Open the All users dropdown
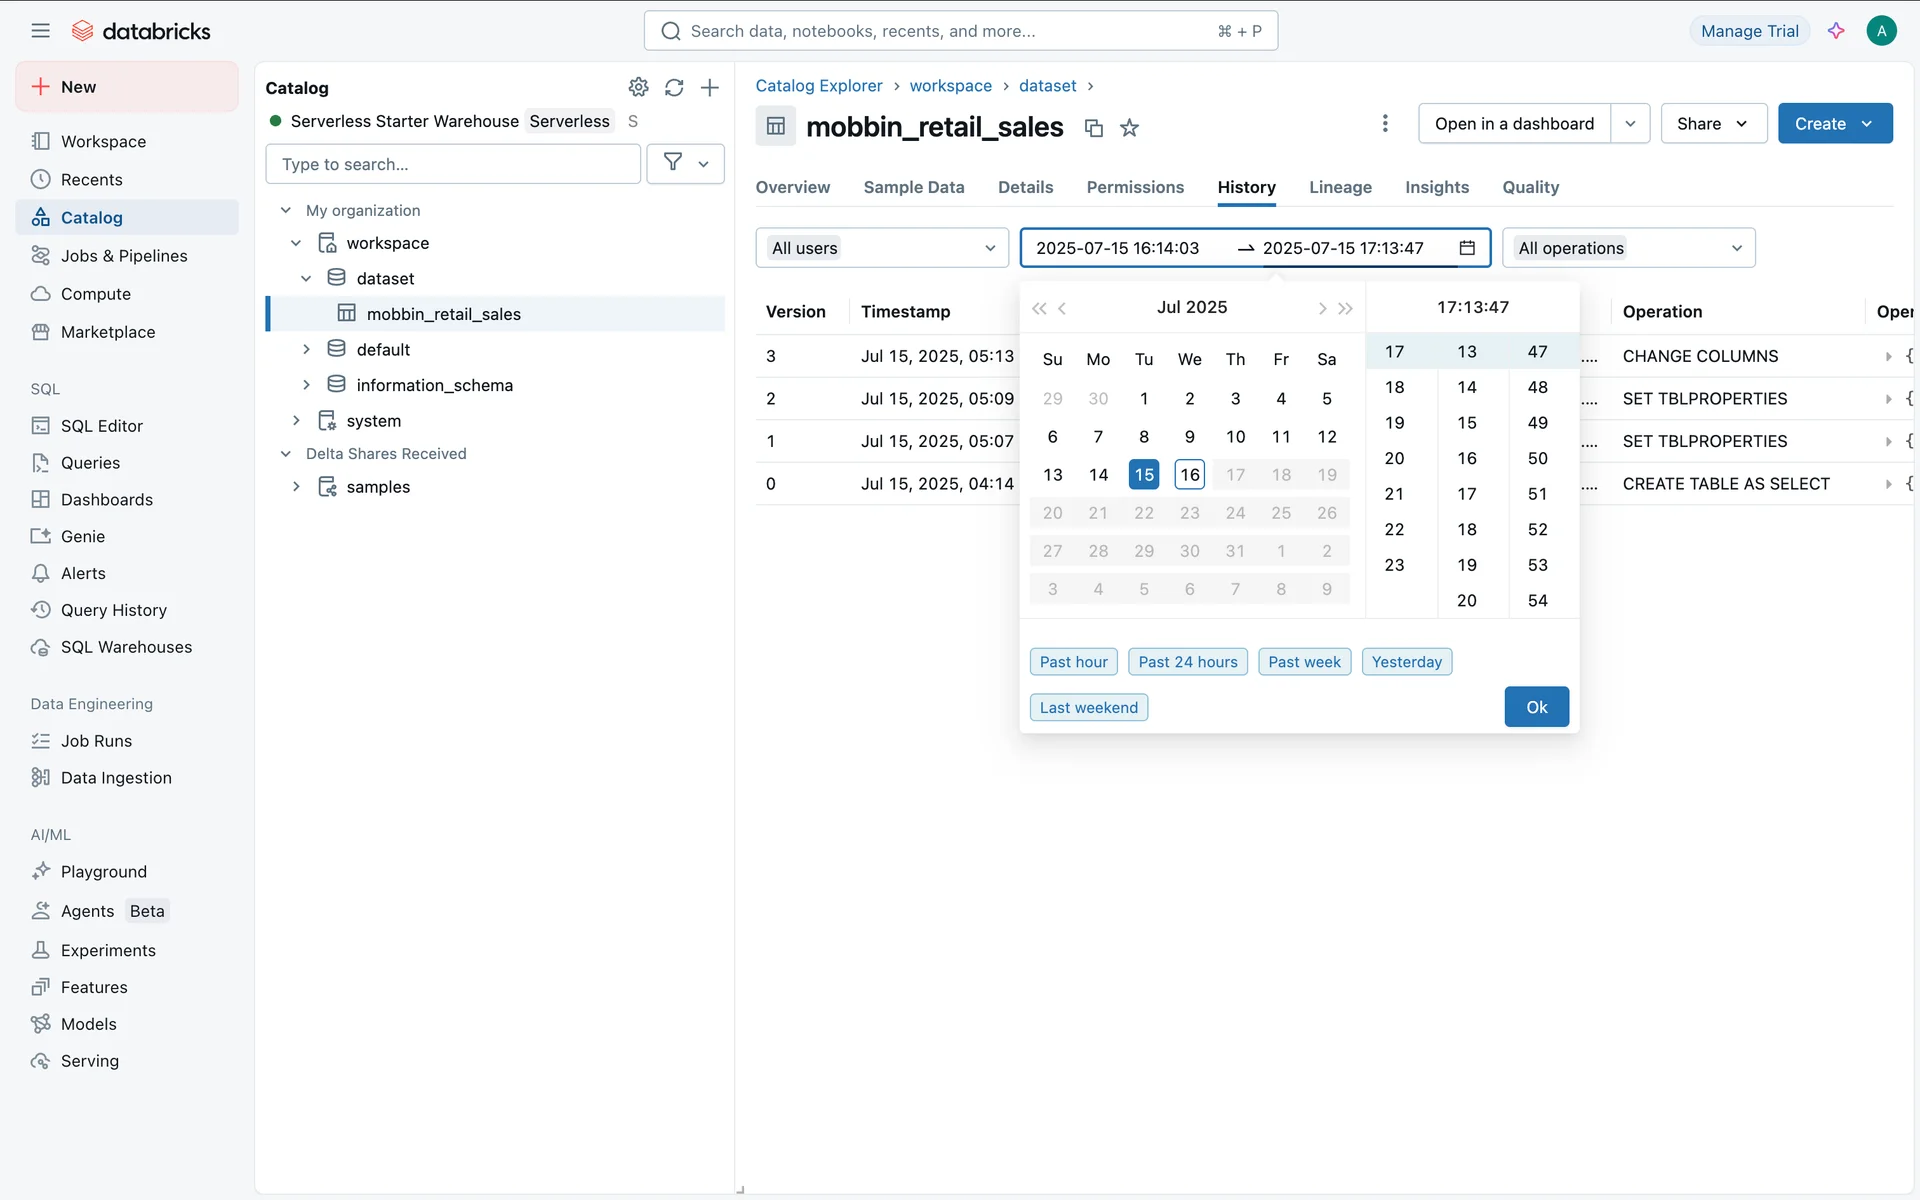This screenshot has width=1920, height=1200. [x=883, y=248]
